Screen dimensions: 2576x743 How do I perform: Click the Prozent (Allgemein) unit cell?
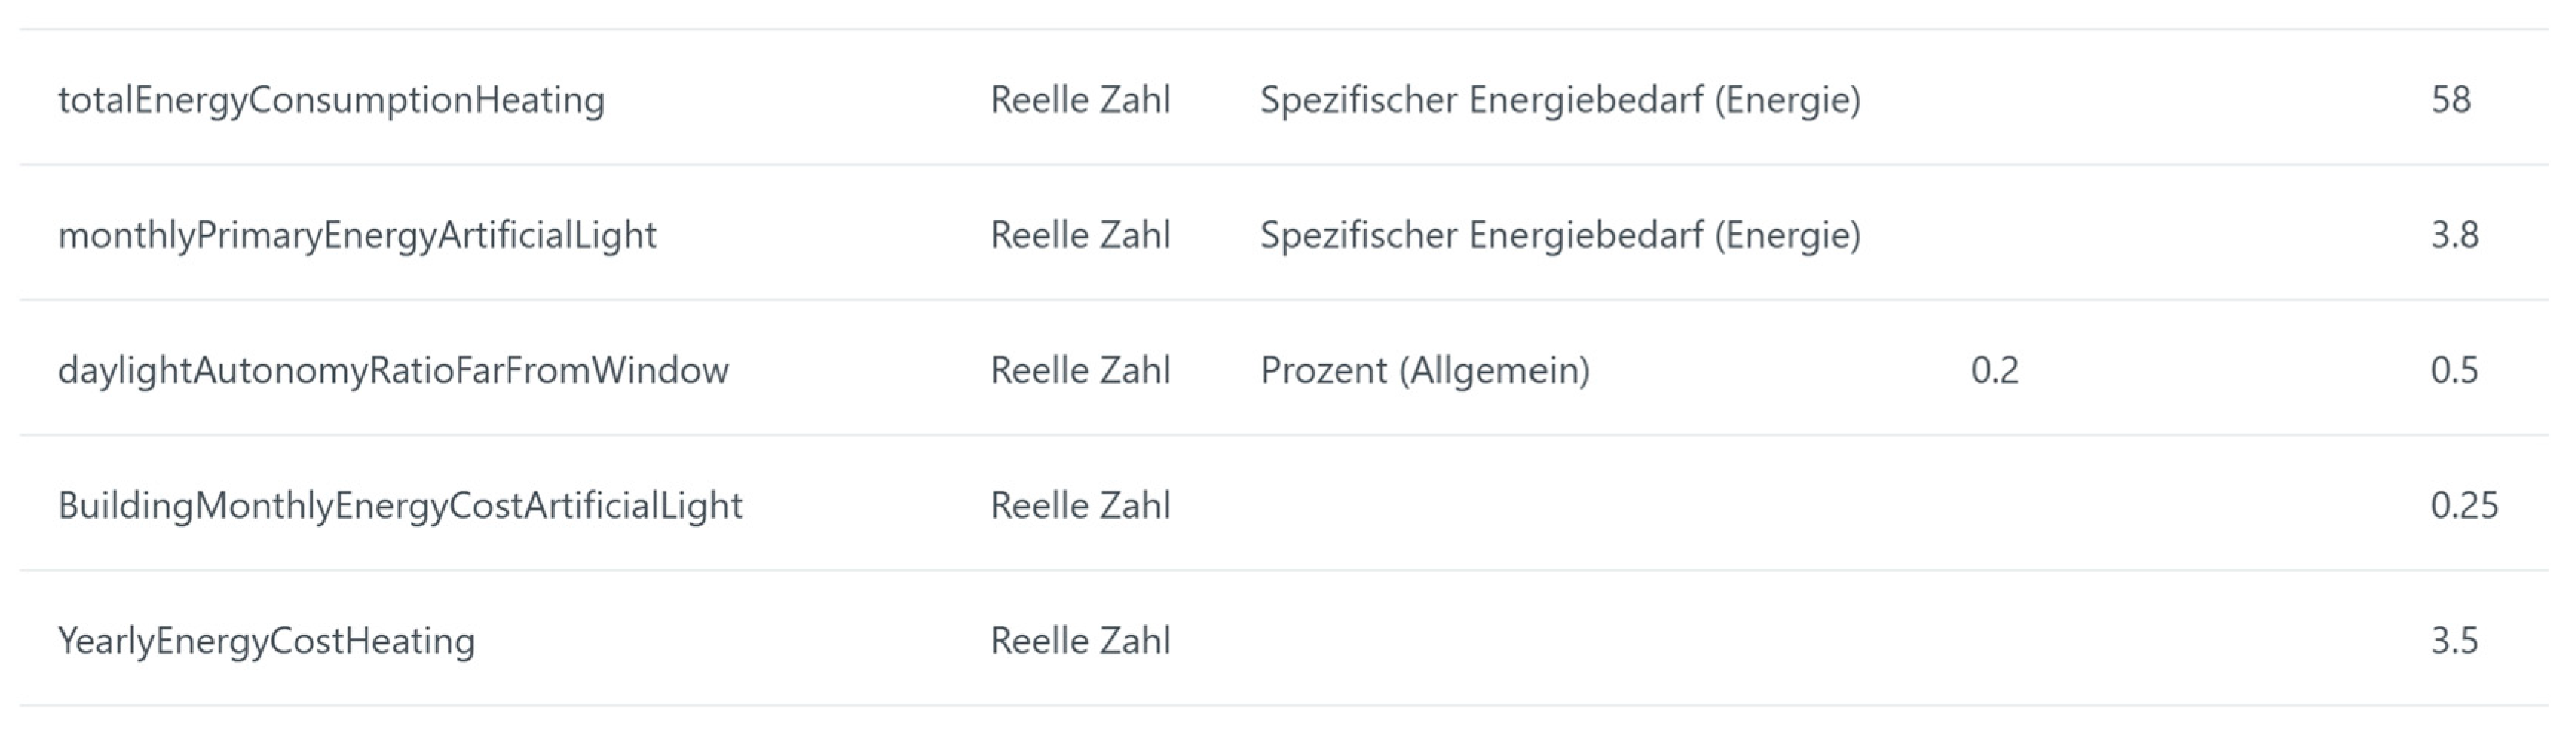(x=1424, y=370)
